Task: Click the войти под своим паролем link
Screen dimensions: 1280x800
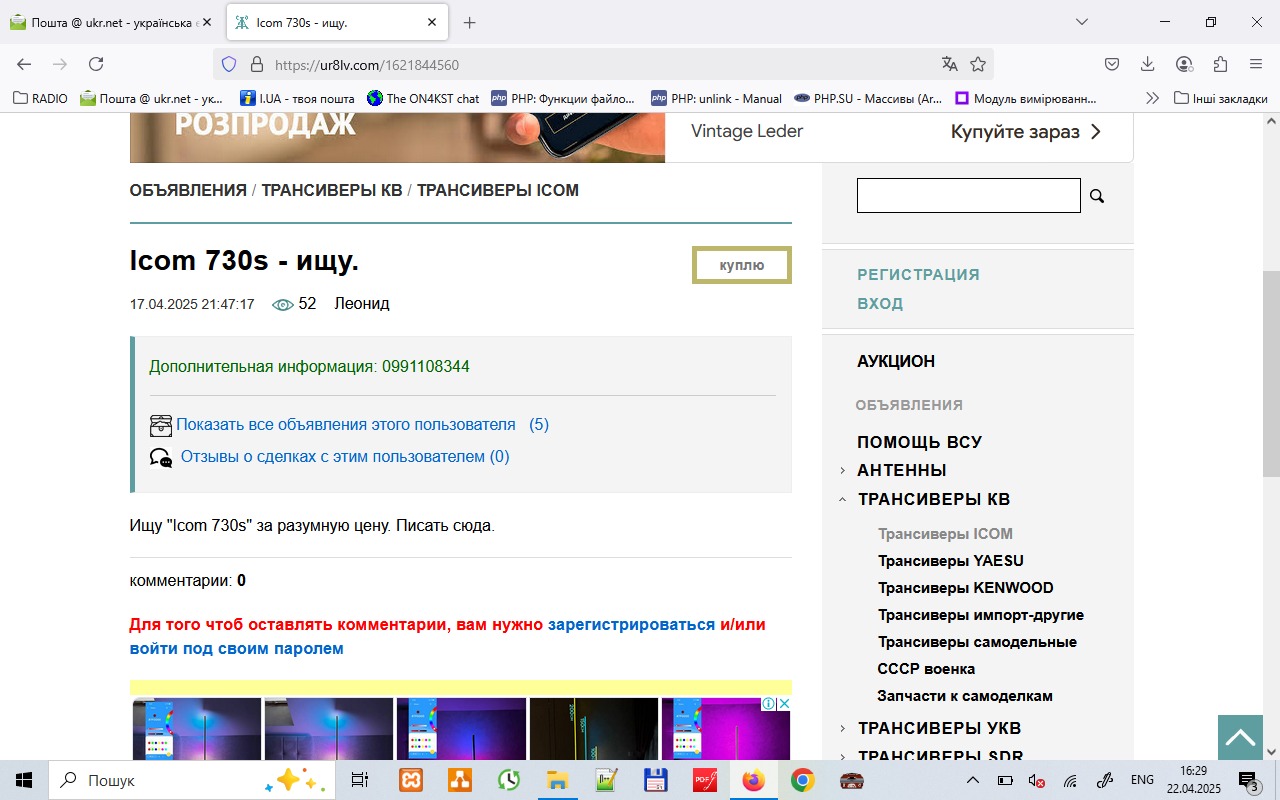Action: point(237,648)
